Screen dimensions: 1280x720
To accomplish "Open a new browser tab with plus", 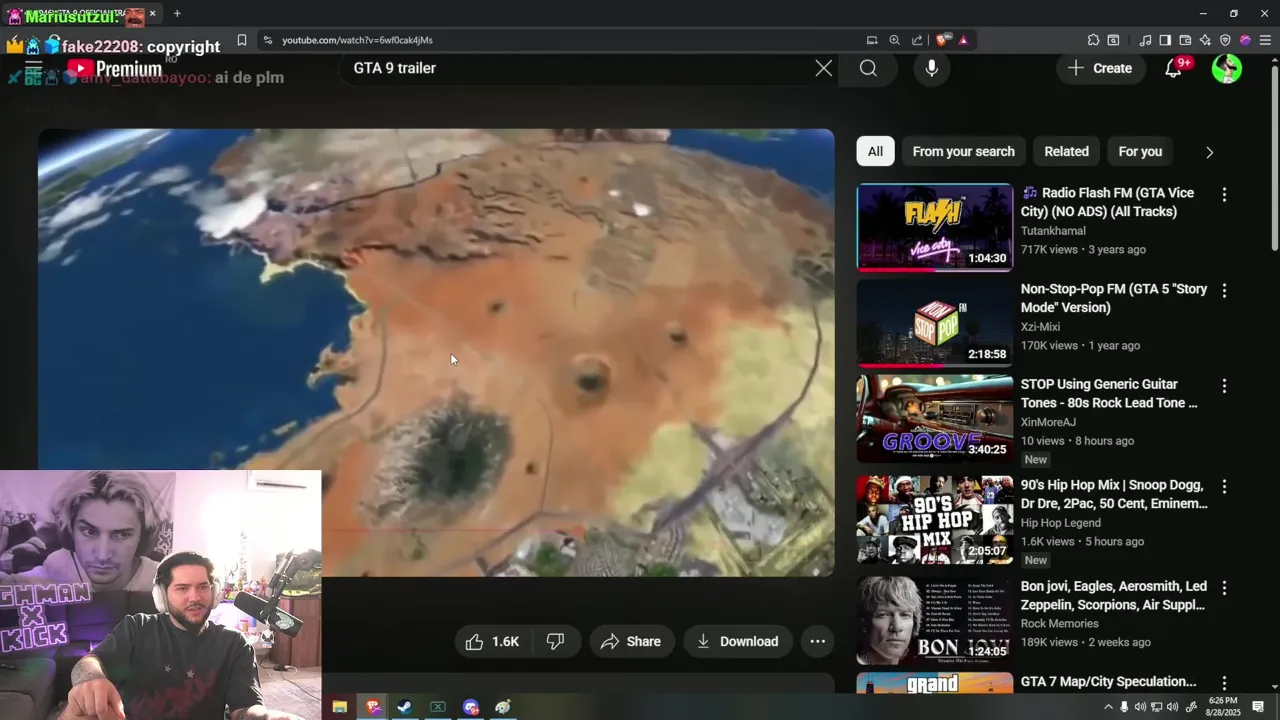I will click(177, 13).
